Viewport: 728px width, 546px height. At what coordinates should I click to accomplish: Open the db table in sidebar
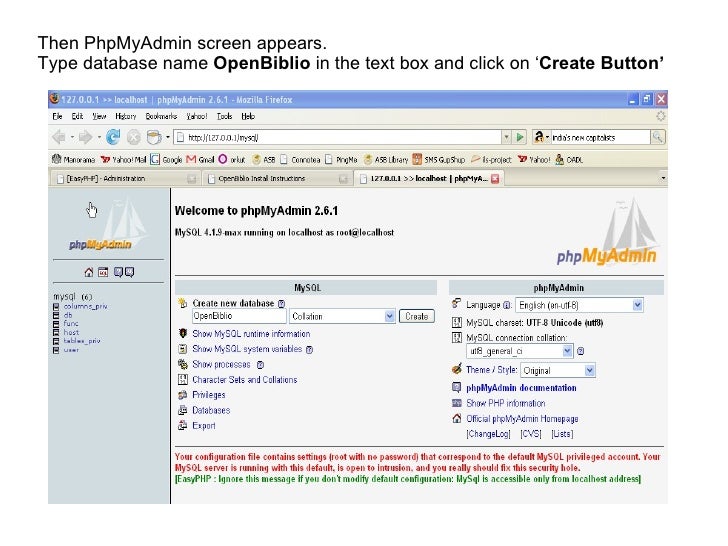[x=68, y=315]
